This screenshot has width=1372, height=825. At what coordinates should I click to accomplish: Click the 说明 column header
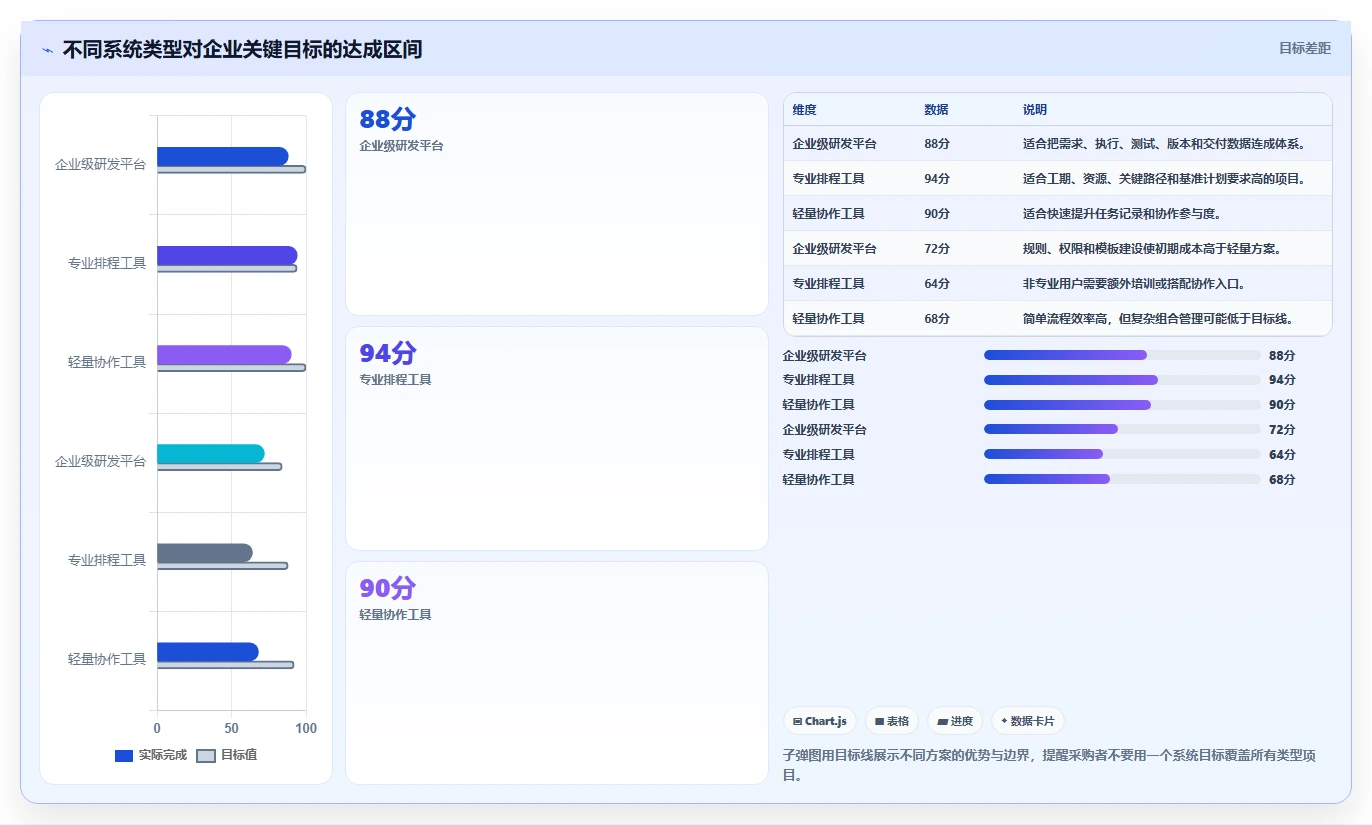[1034, 110]
